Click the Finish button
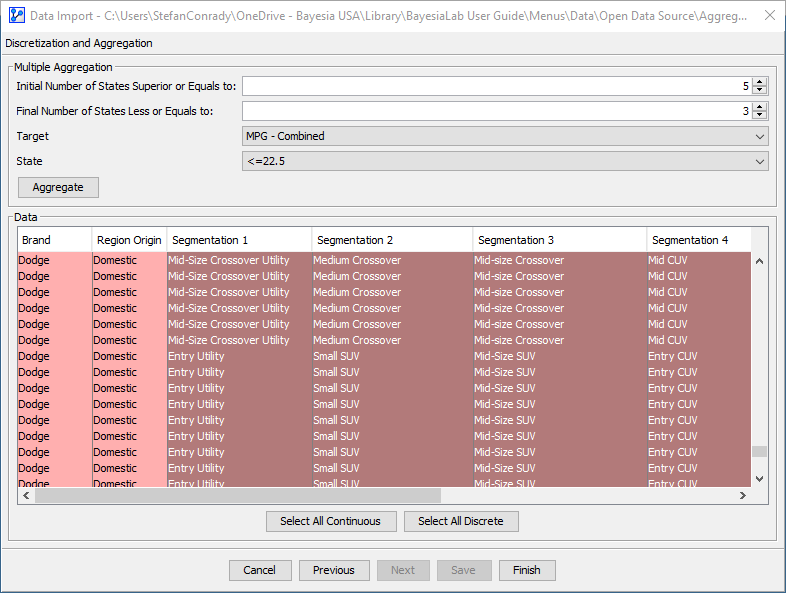Image resolution: width=786 pixels, height=593 pixels. click(527, 570)
